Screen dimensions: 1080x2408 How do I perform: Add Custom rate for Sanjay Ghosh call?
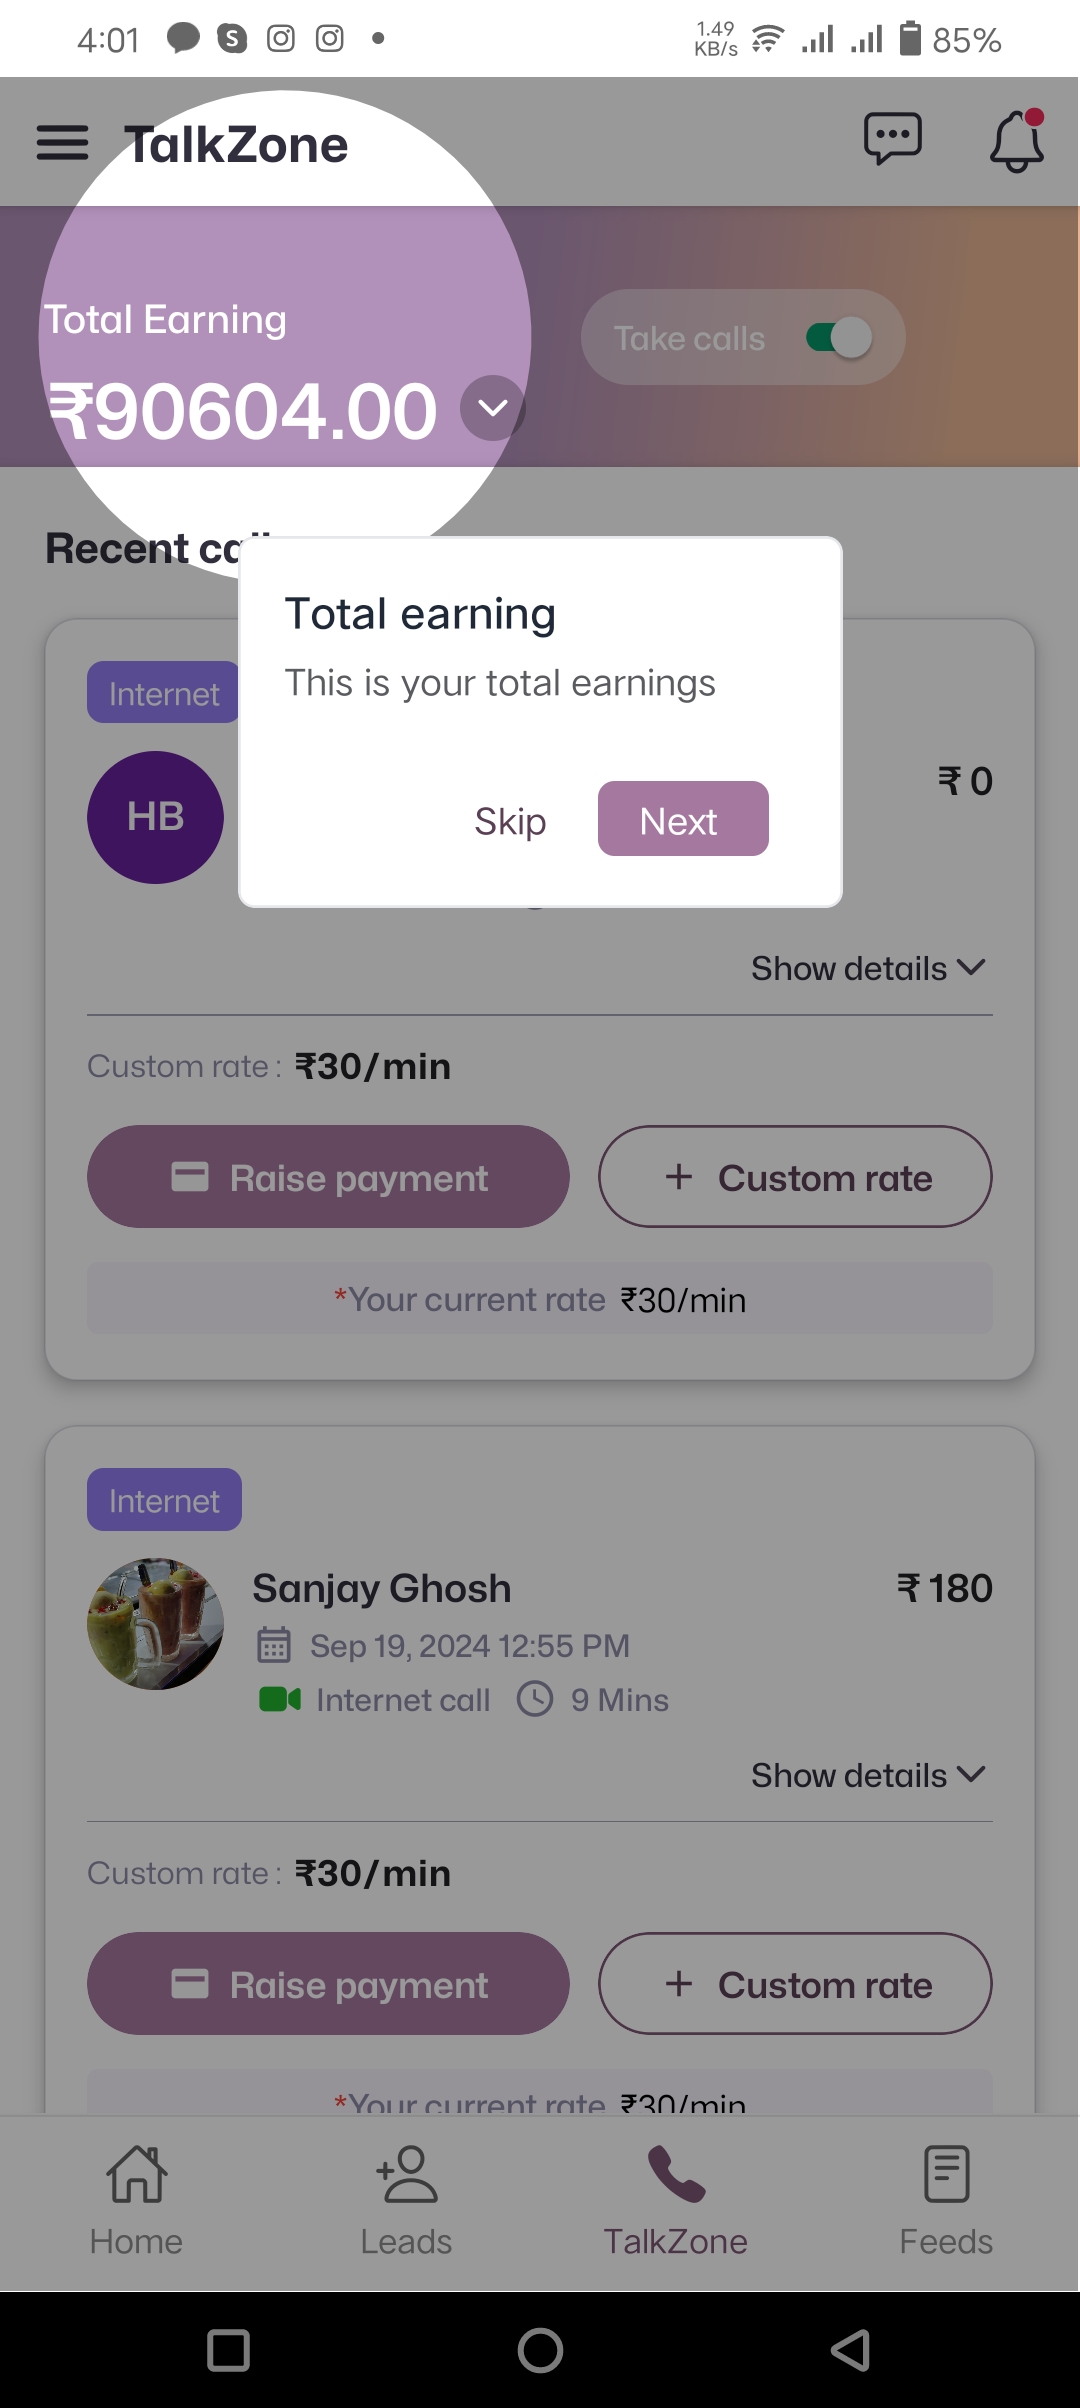[795, 1984]
